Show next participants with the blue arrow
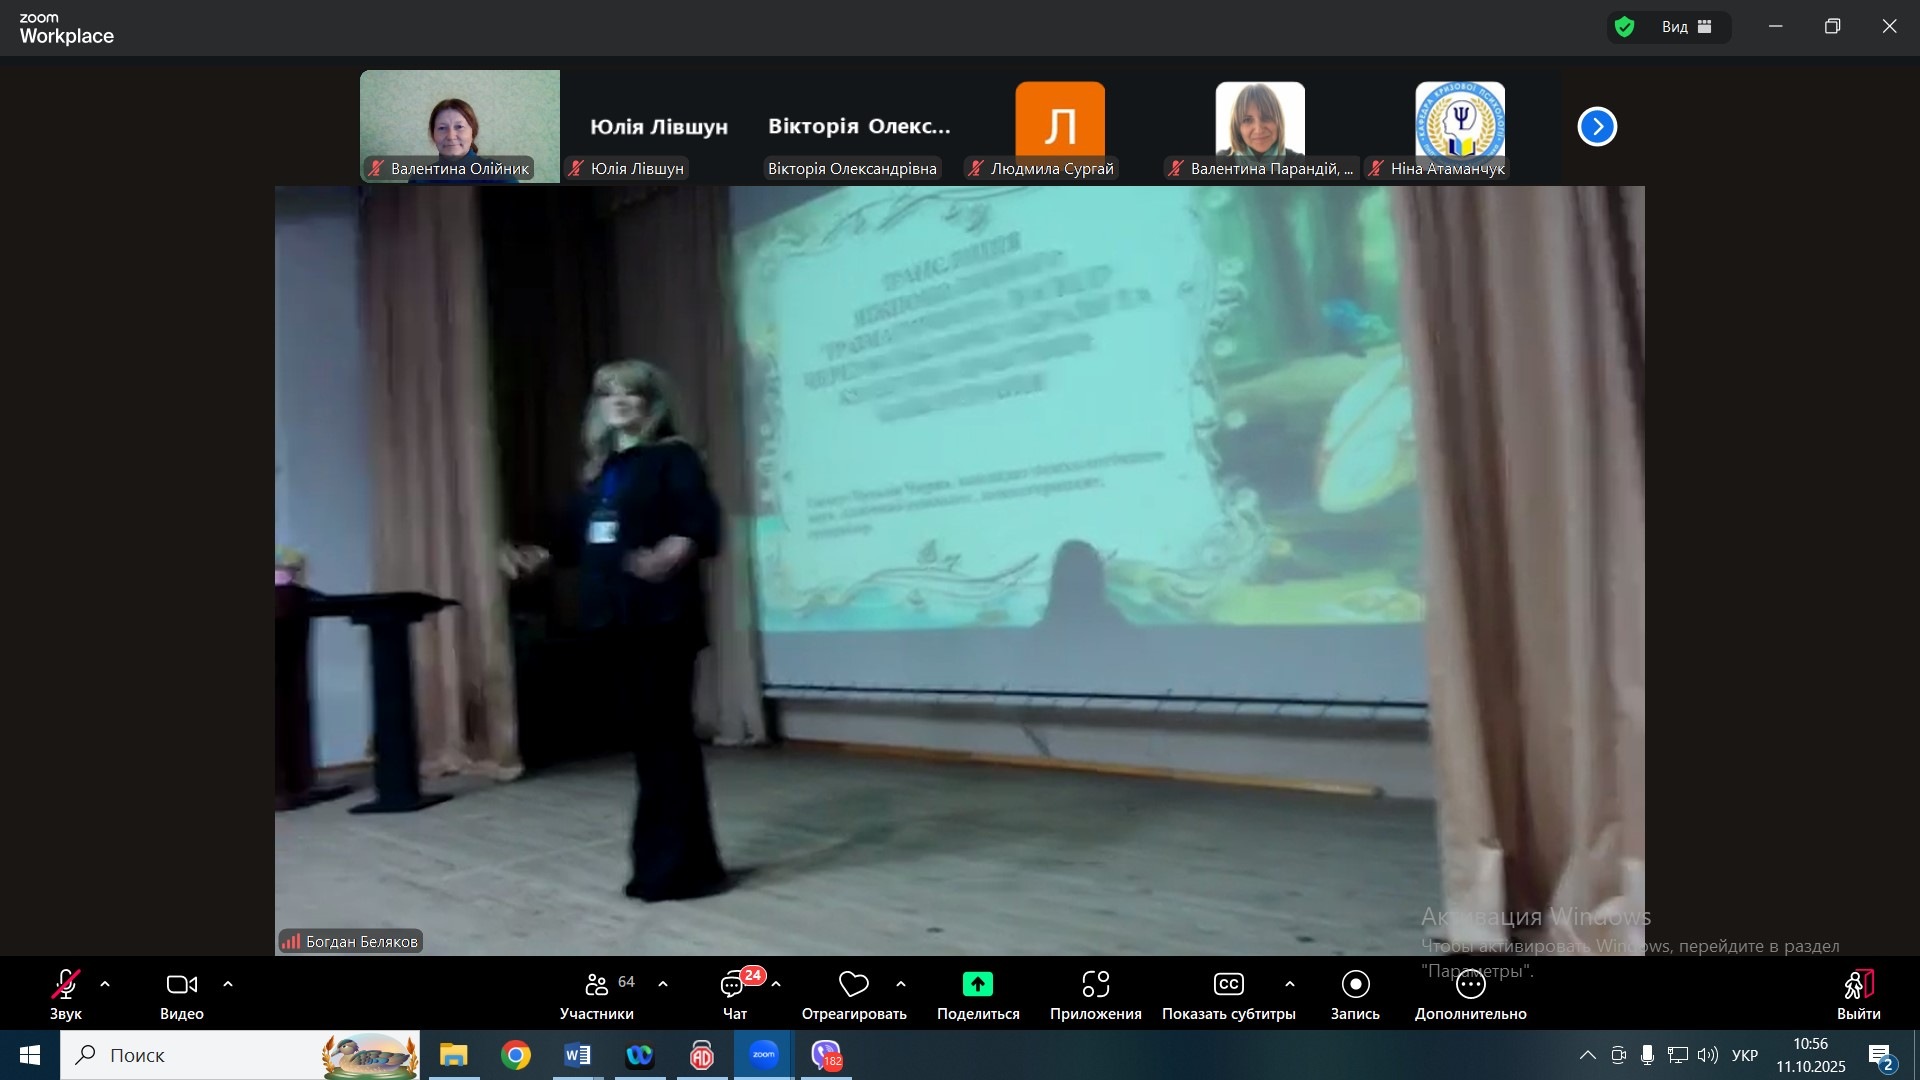 [x=1597, y=127]
